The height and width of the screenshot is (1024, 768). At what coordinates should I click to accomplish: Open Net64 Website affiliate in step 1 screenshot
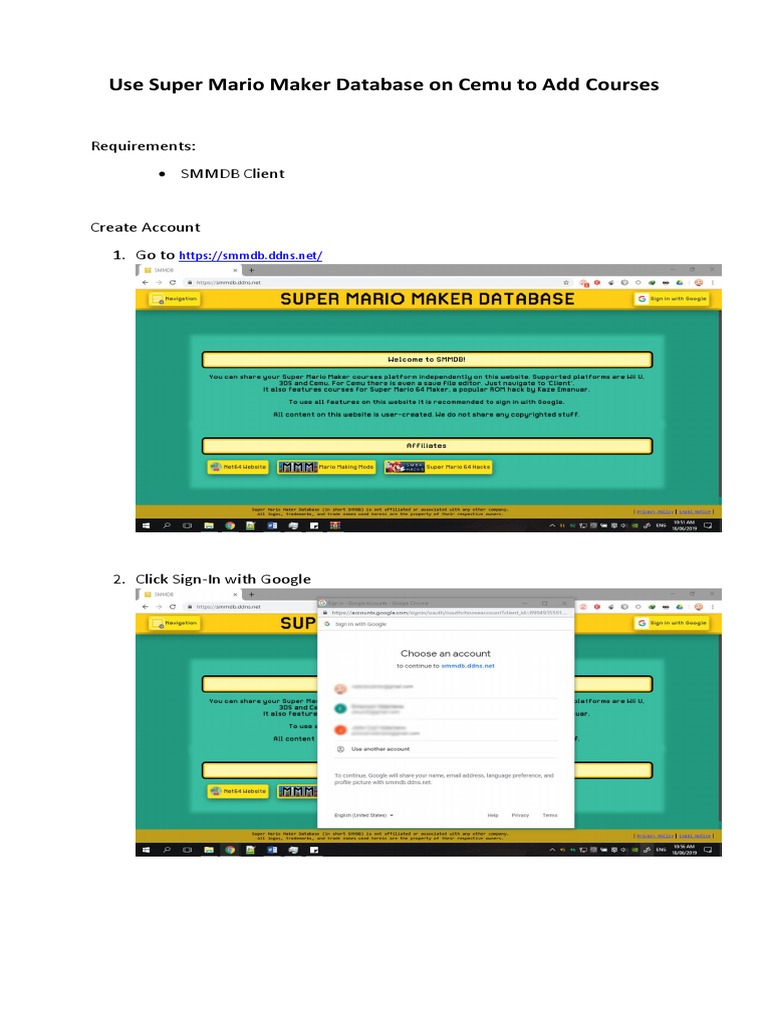click(238, 467)
